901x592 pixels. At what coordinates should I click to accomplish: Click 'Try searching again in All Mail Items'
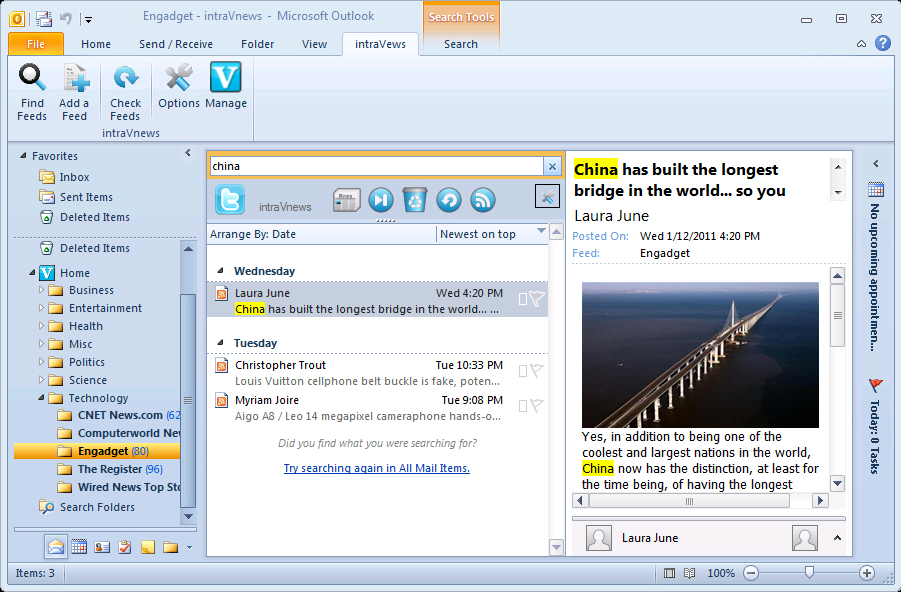[x=376, y=468]
